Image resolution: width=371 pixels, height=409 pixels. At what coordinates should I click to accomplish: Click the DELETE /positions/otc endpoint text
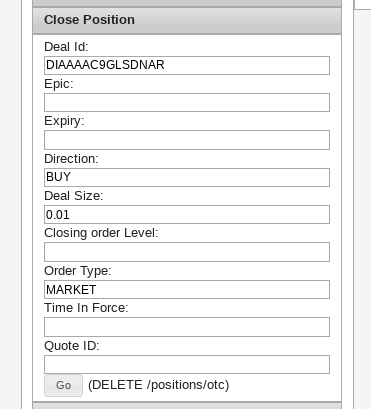(159, 385)
